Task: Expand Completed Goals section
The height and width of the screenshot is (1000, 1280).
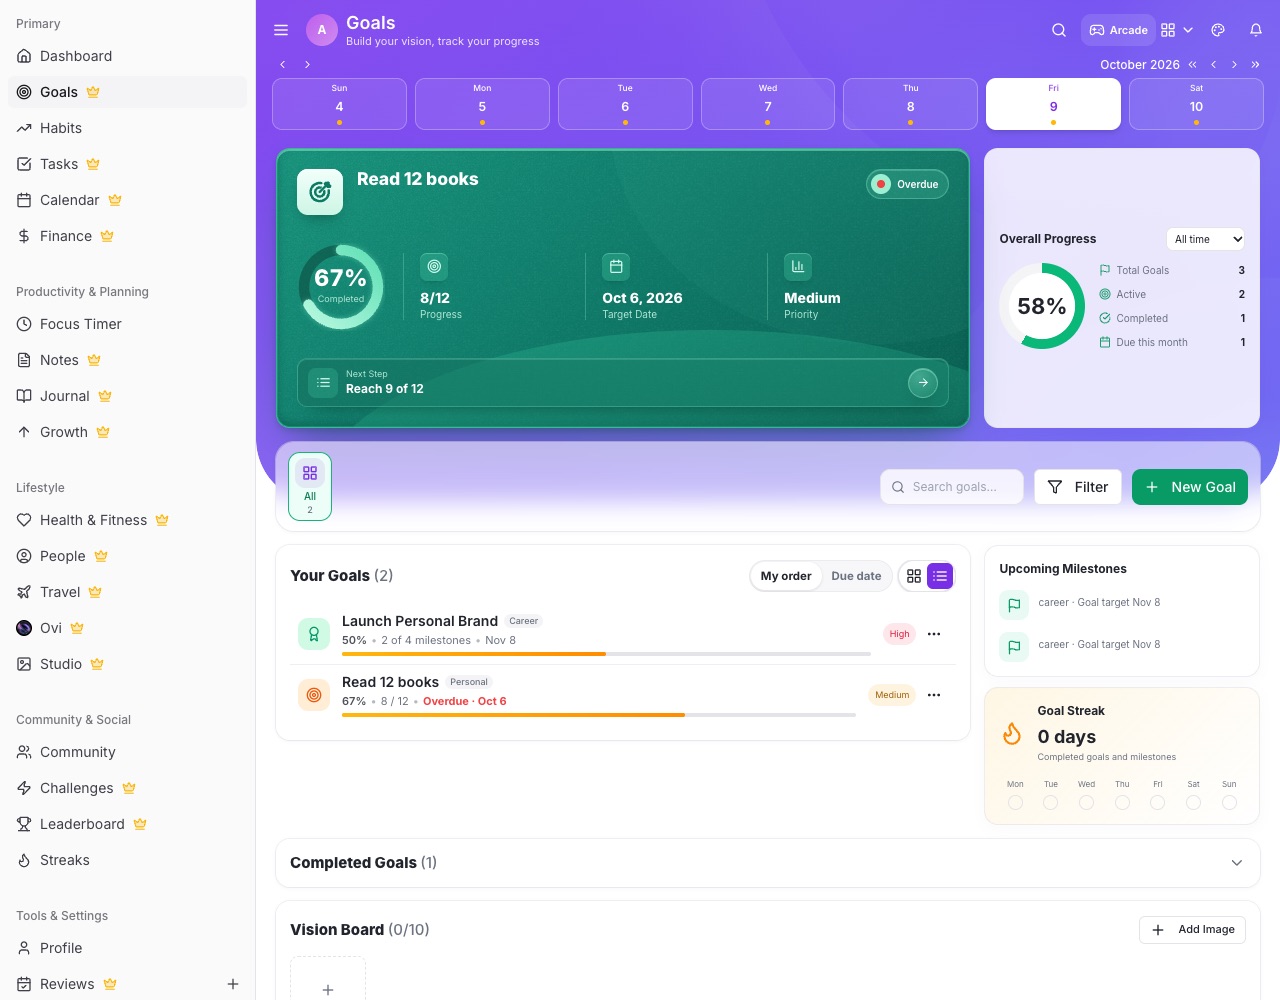Action: click(x=768, y=863)
